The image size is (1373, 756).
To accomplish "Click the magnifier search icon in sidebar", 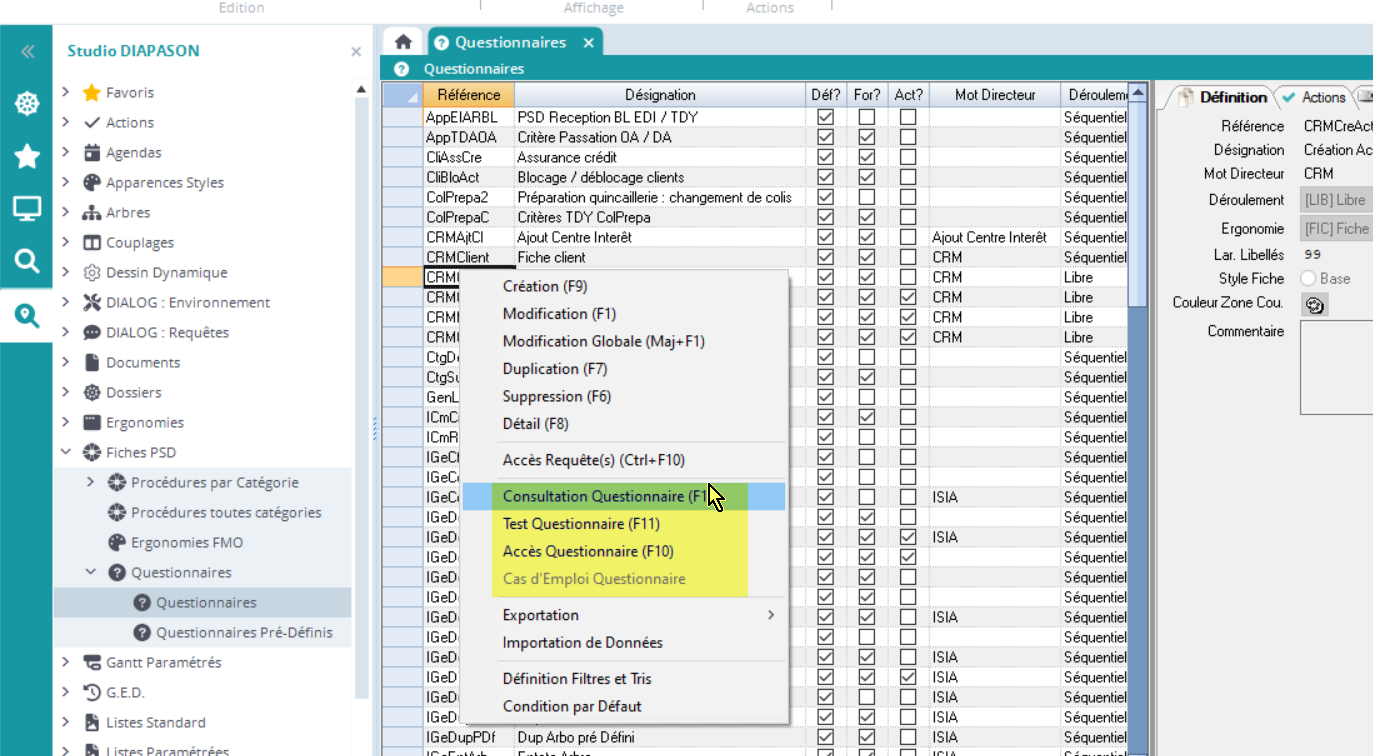I will click(x=26, y=262).
